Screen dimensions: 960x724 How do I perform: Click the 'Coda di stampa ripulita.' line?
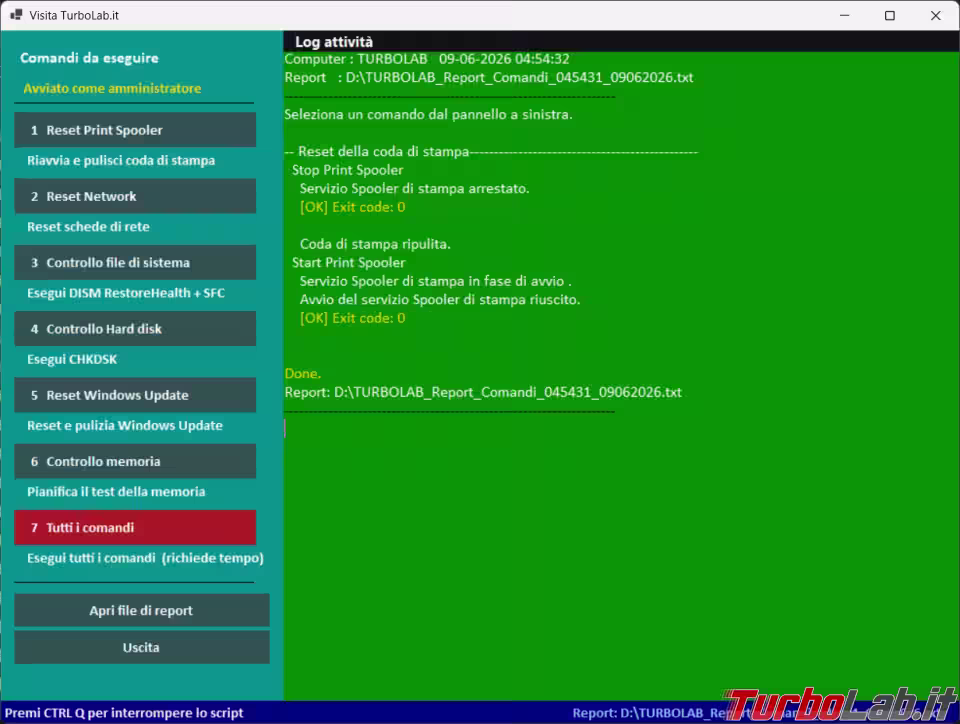tap(375, 244)
